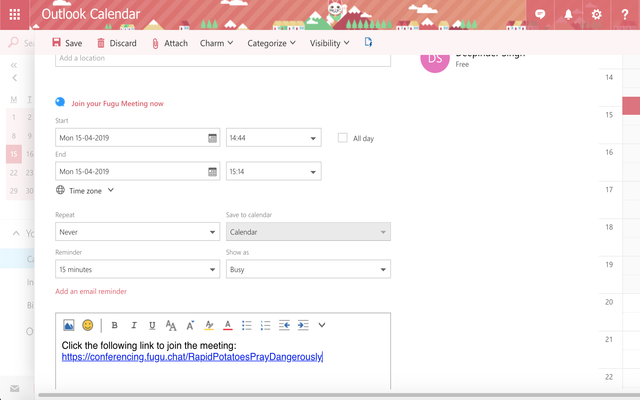Click the notifications bell icon
Screen dimensions: 640x400
click(x=568, y=14)
